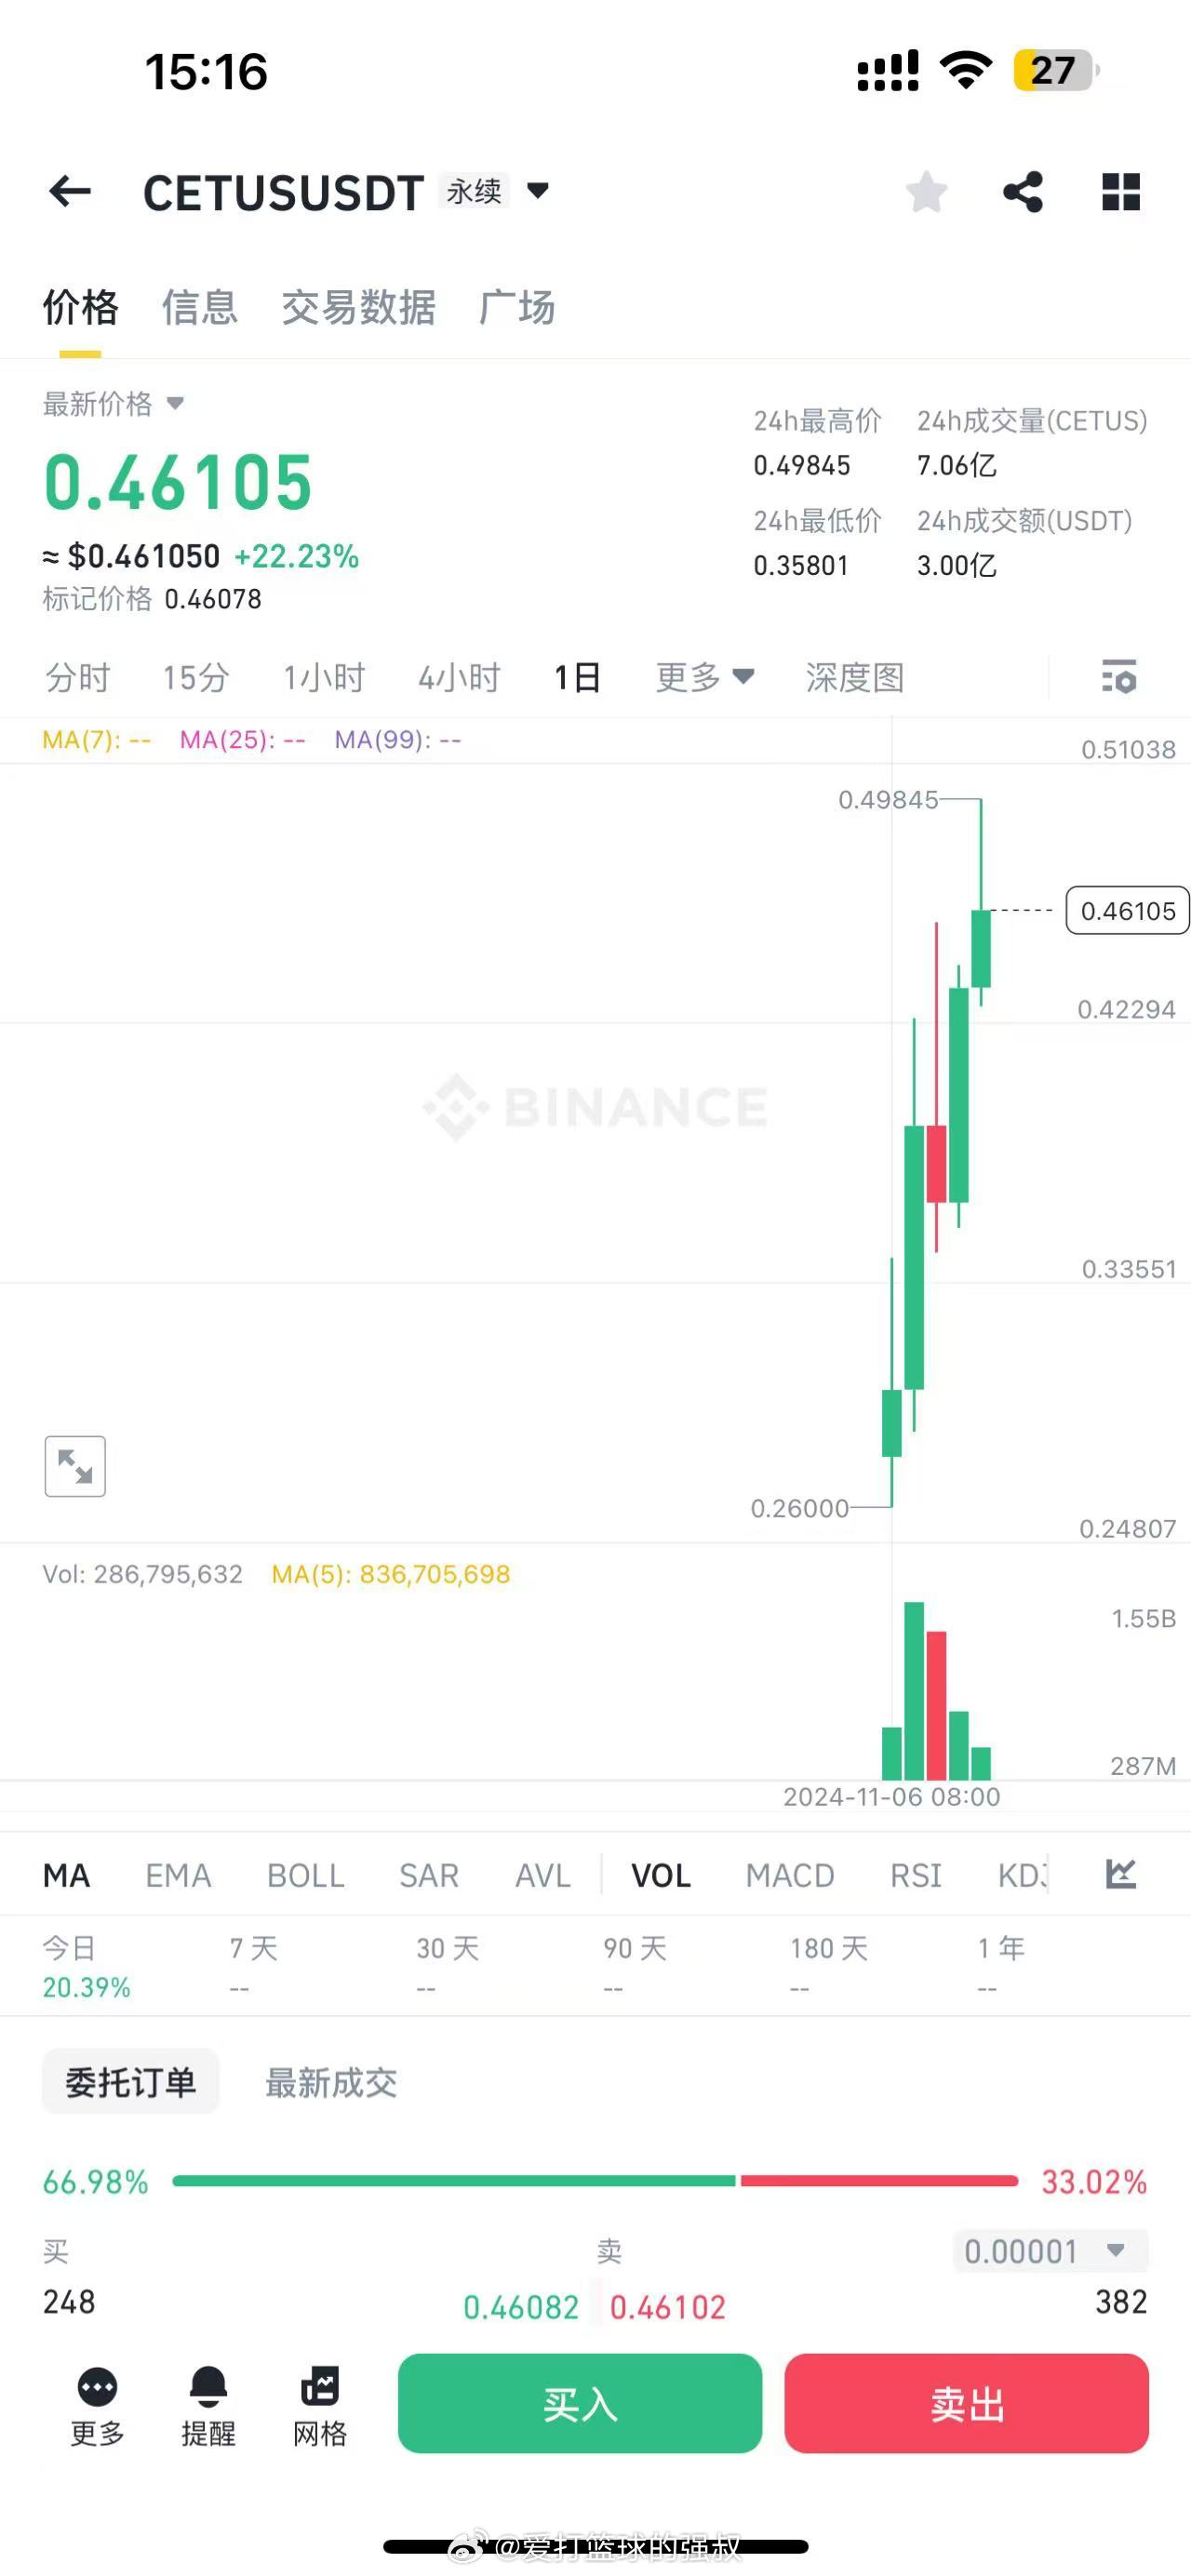1191x2576 pixels.
Task: Tap the buy/sell ratio bar
Action: click(595, 2180)
